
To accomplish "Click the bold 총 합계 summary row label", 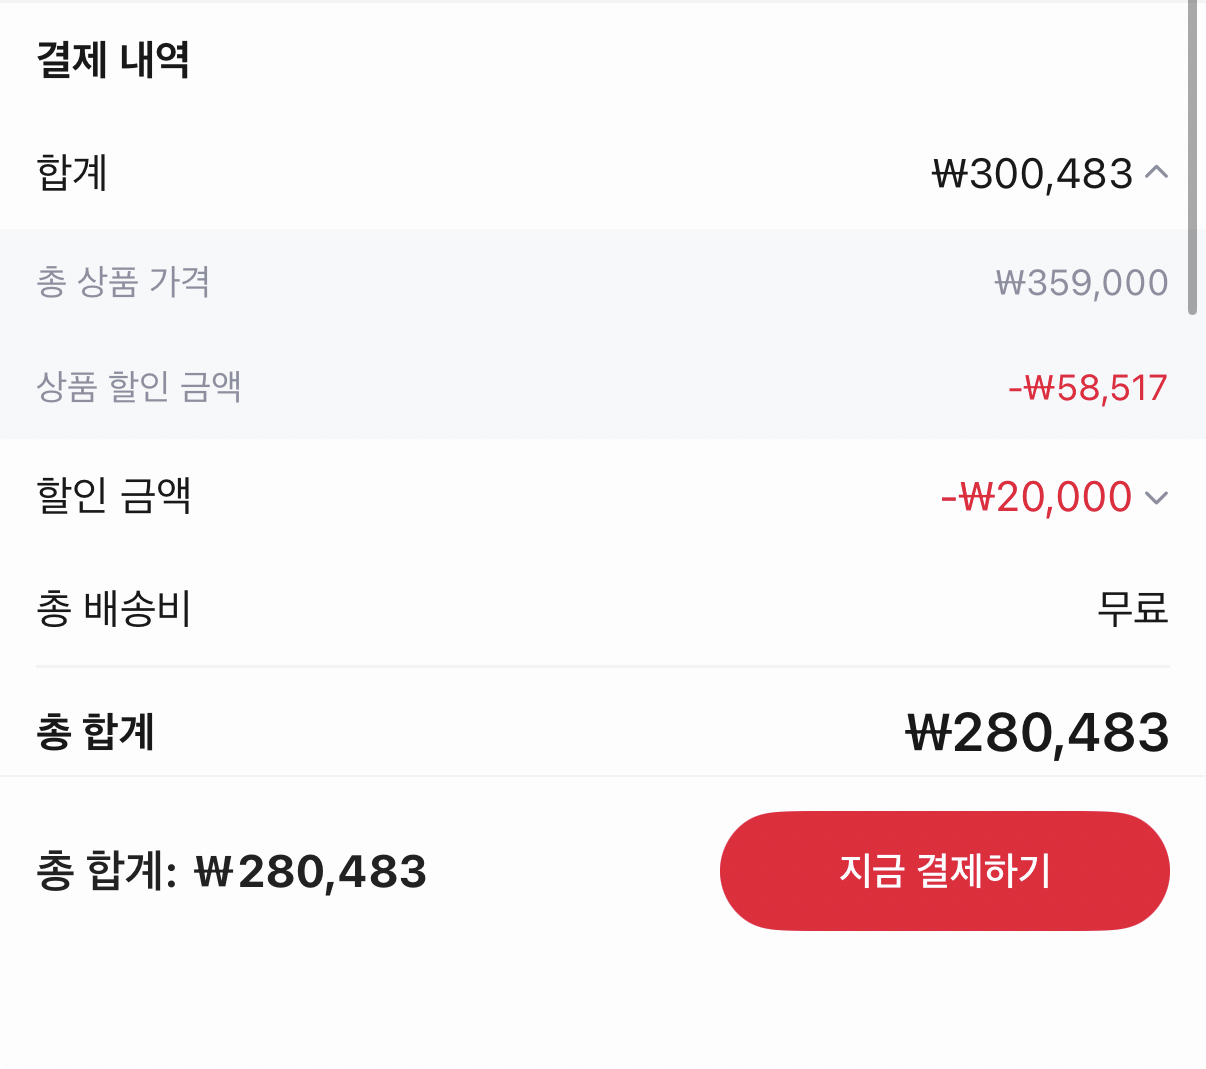I will point(96,732).
